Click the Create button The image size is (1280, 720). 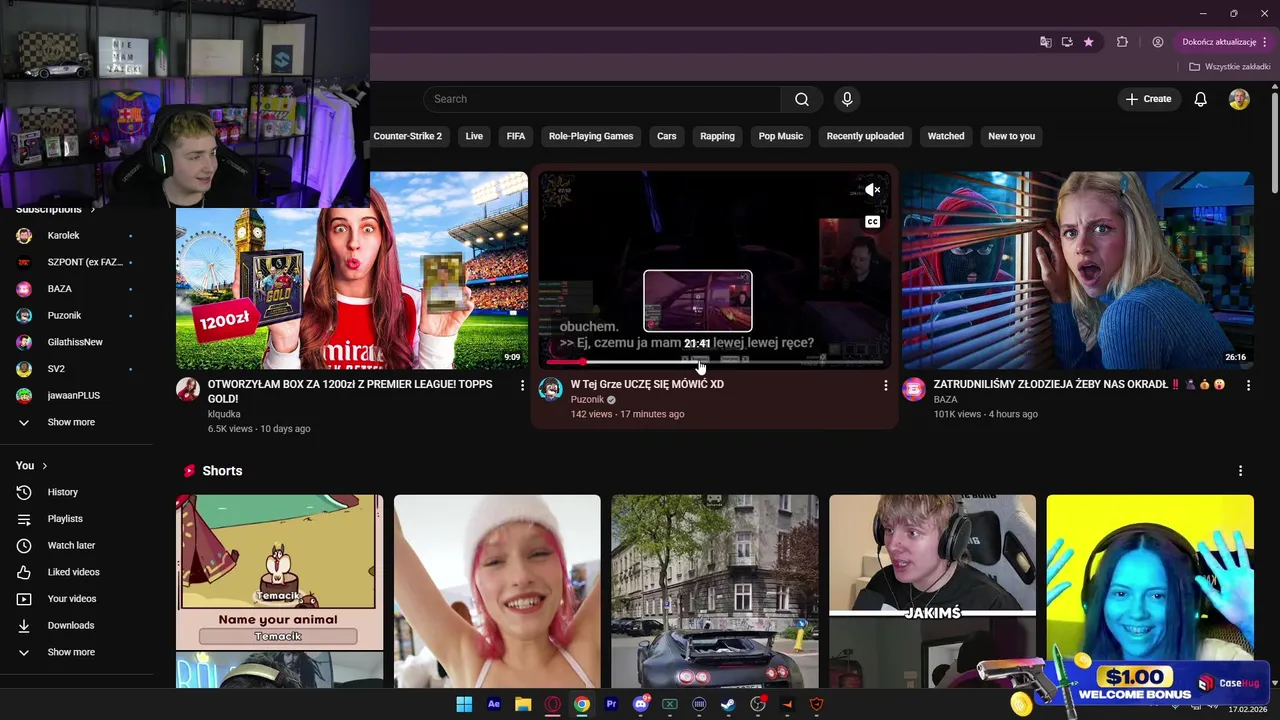pos(1148,99)
